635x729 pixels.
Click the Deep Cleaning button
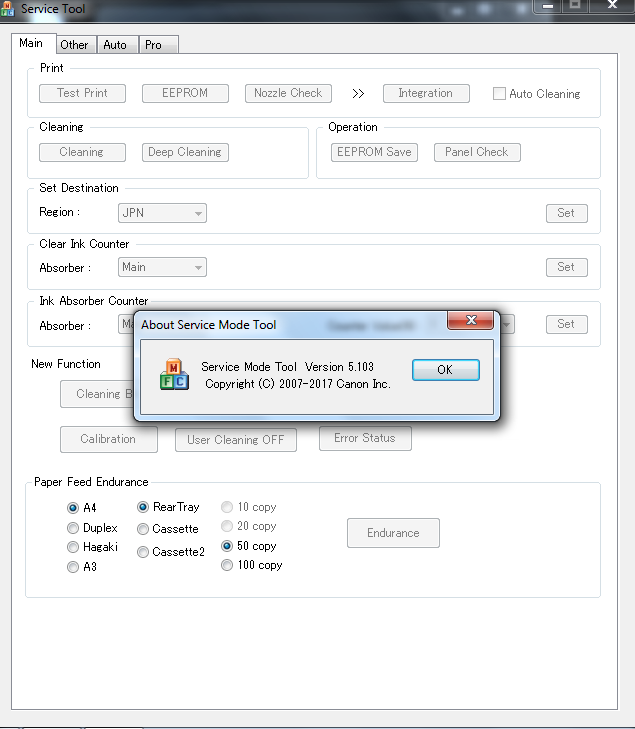[x=185, y=152]
